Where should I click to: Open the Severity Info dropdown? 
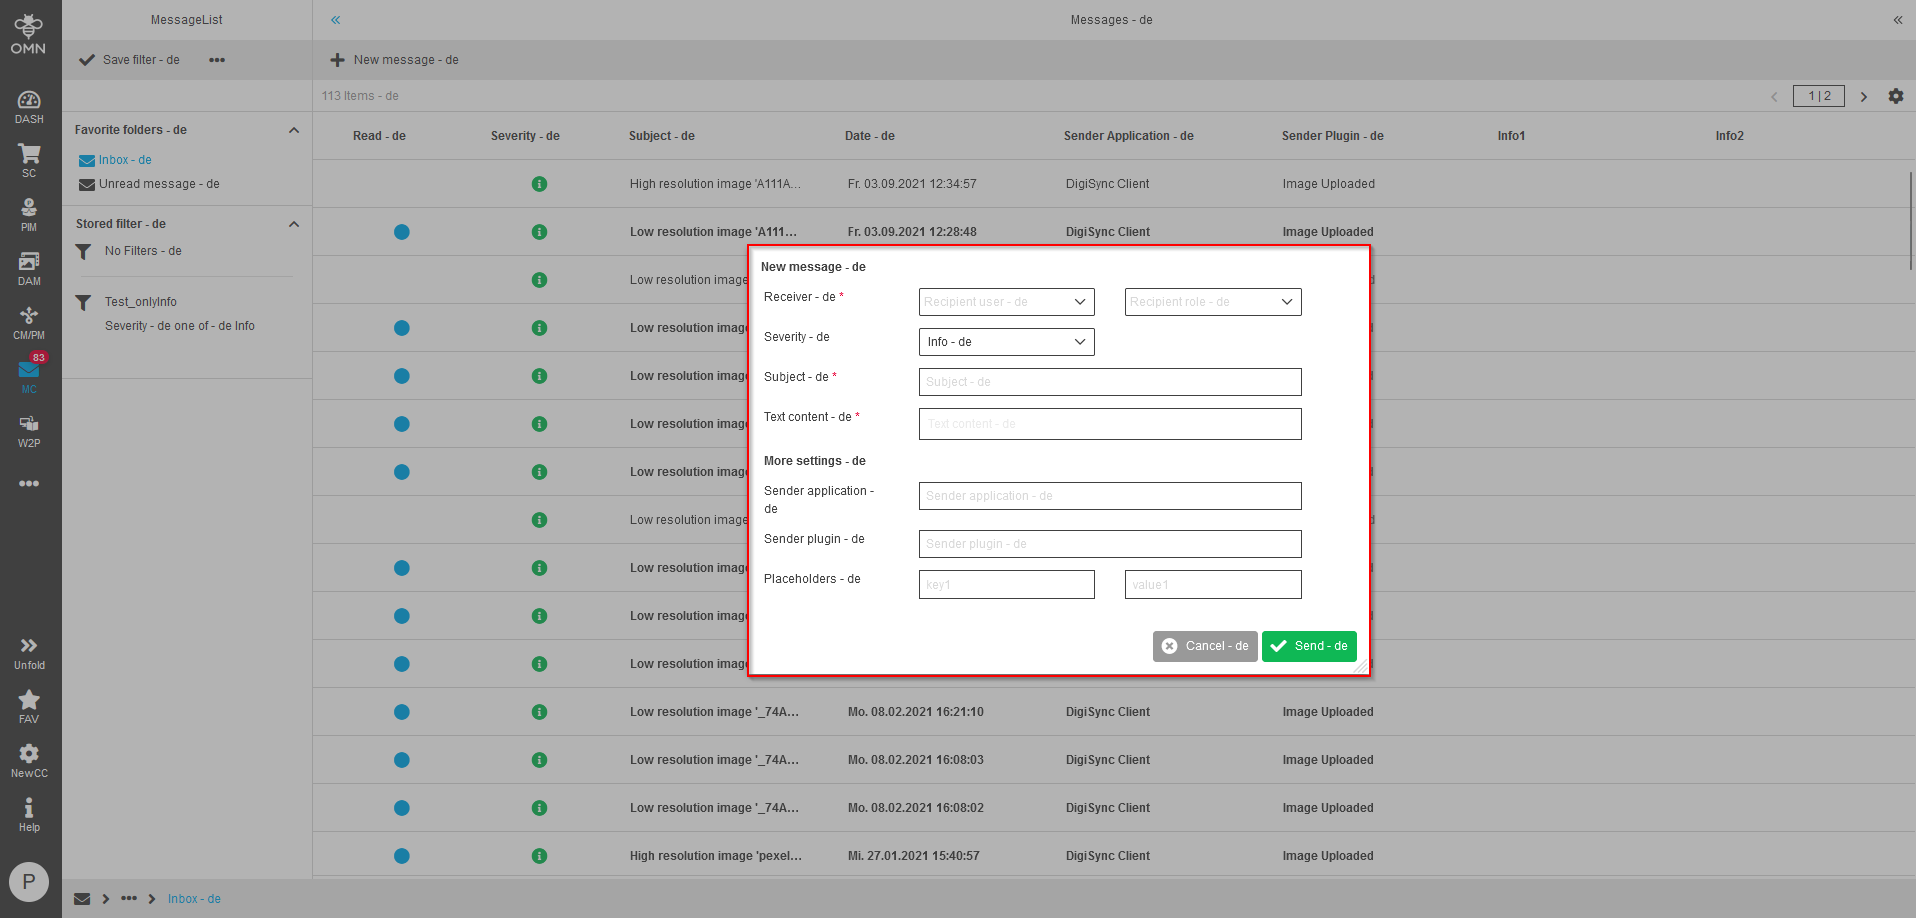(x=1006, y=342)
